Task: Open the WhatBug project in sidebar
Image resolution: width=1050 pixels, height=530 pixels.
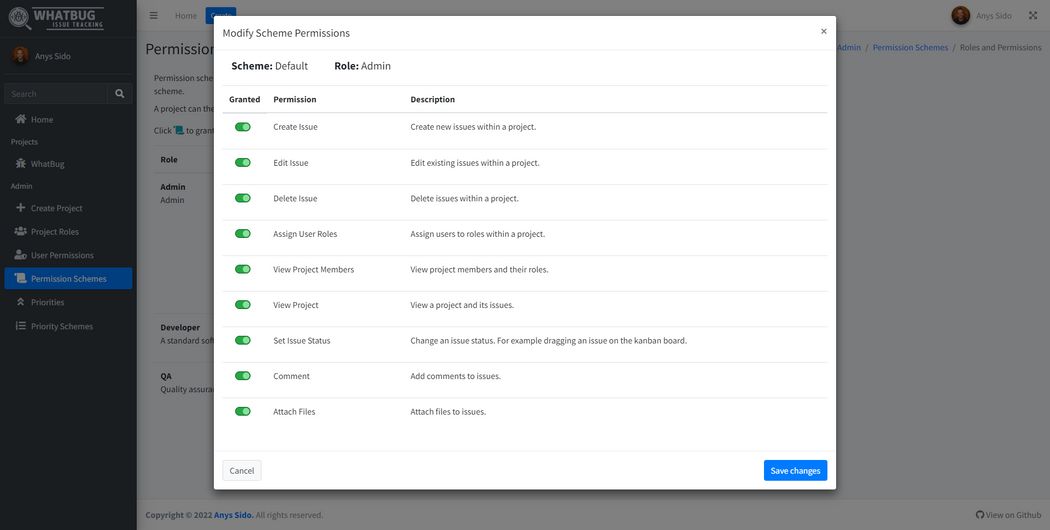Action: 47,164
